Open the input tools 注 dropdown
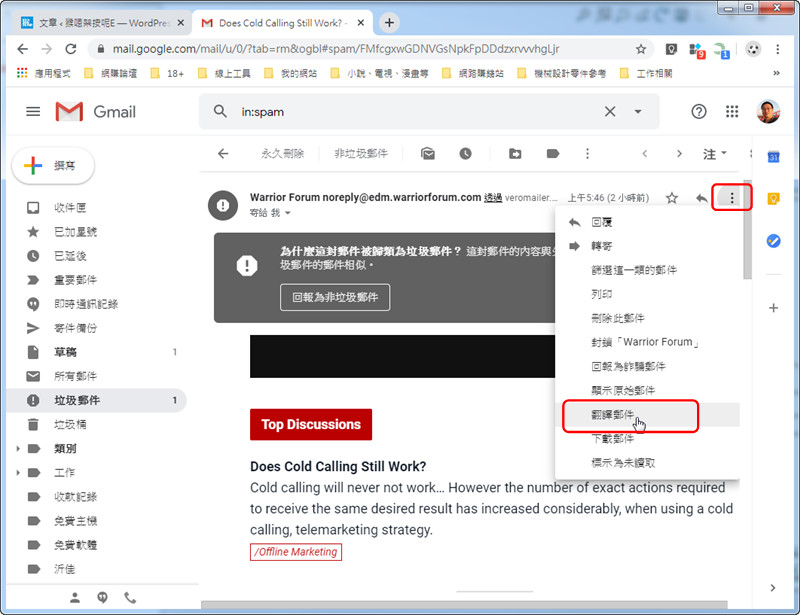Viewport: 800px width, 615px height. pyautogui.click(x=714, y=154)
